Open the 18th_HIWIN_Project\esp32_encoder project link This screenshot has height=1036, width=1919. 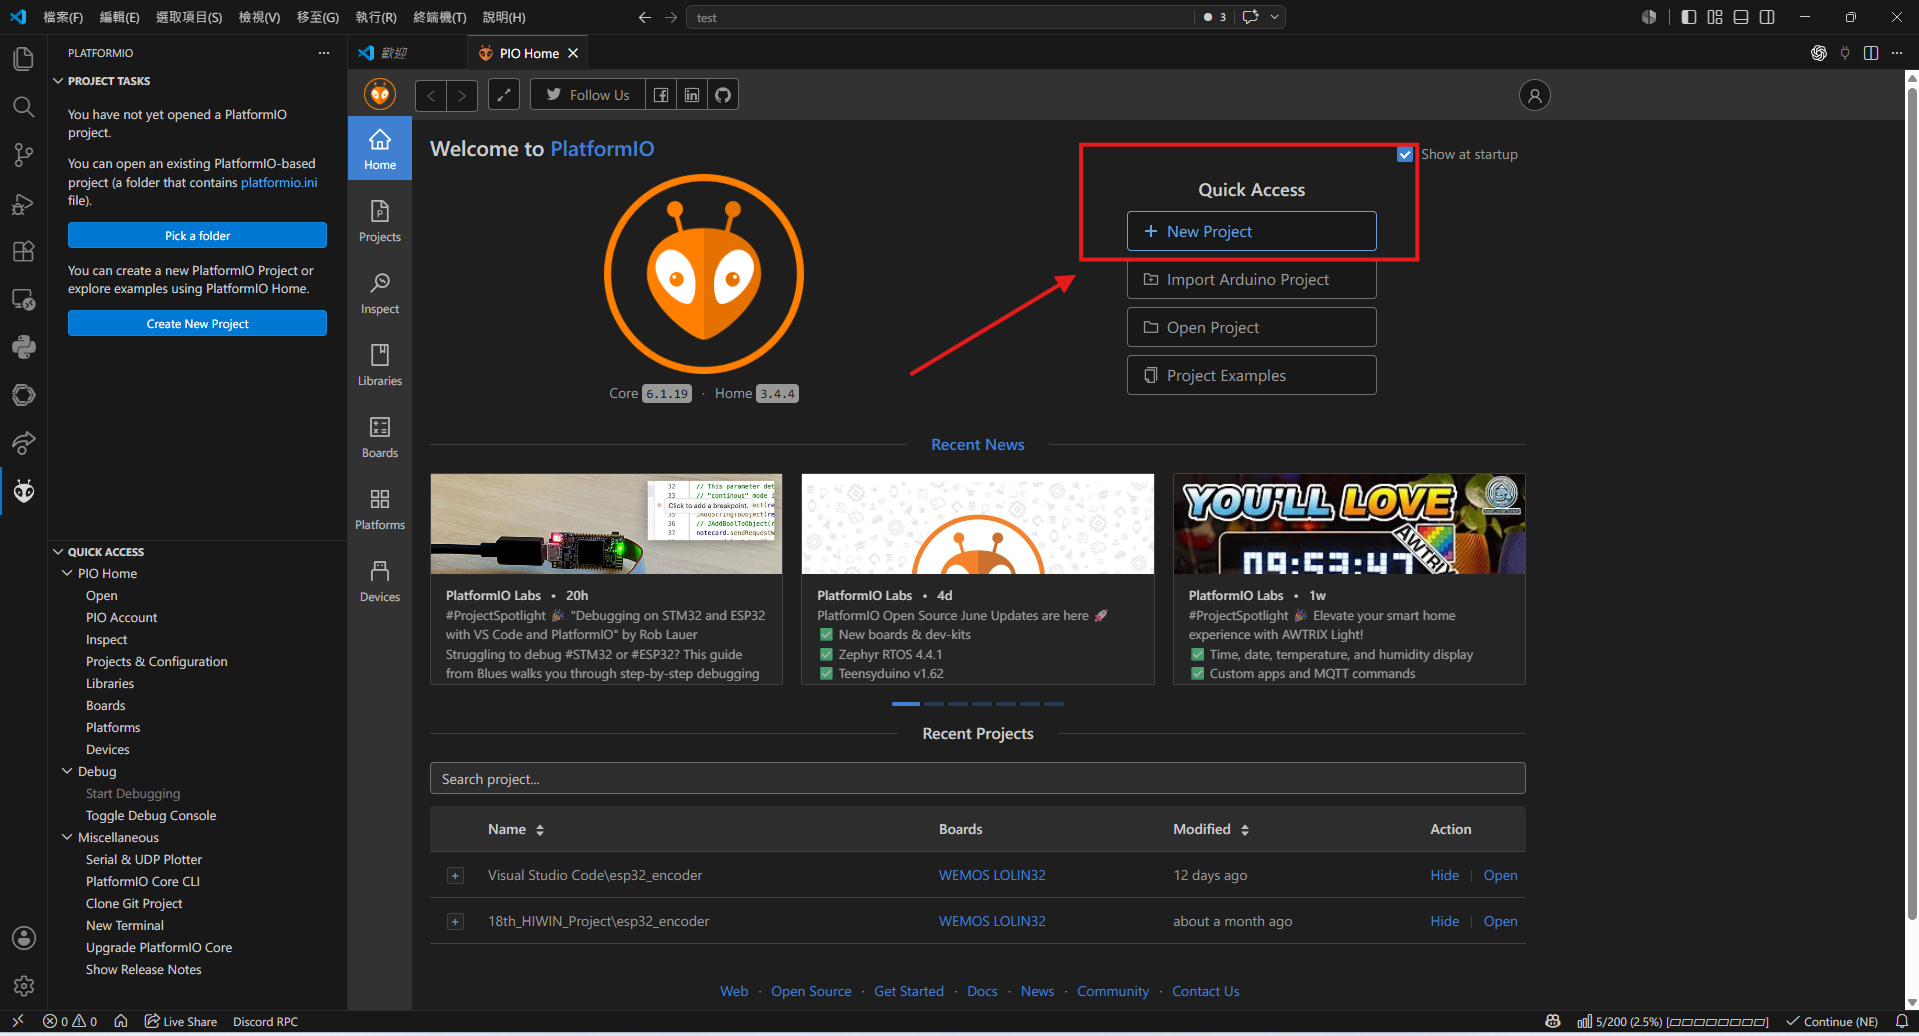coord(1500,921)
